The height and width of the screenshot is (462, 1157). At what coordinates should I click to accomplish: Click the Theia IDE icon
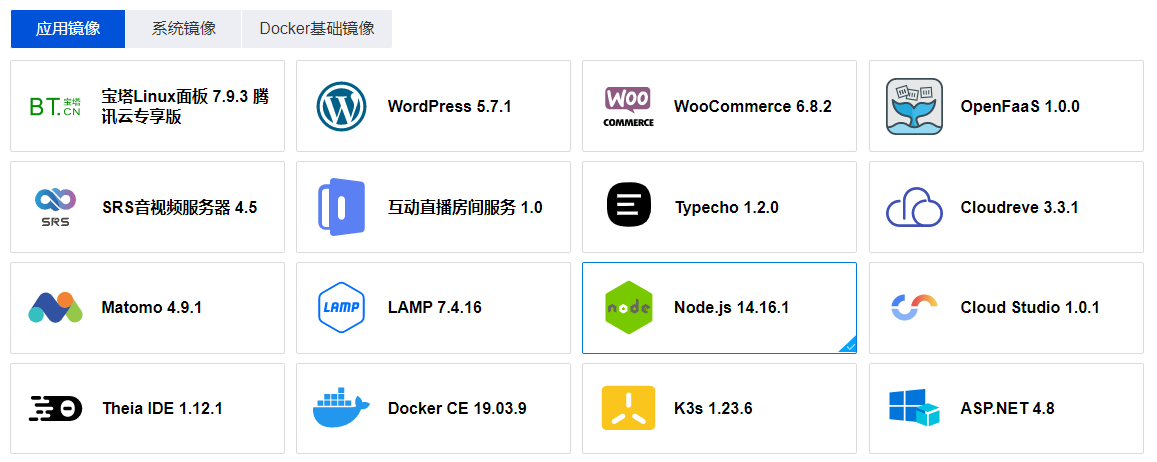[55, 408]
